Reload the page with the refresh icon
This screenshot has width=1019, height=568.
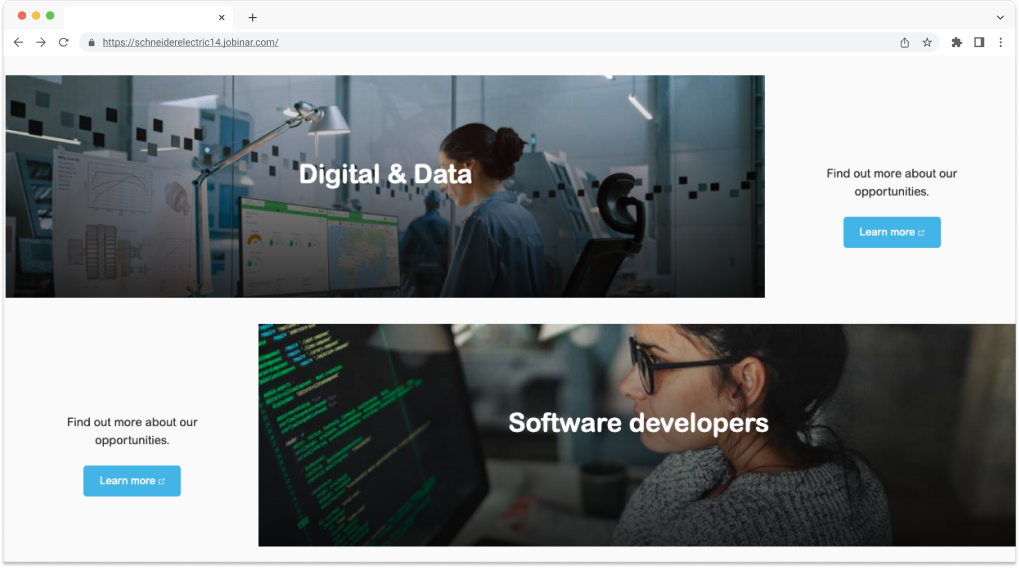(x=64, y=42)
